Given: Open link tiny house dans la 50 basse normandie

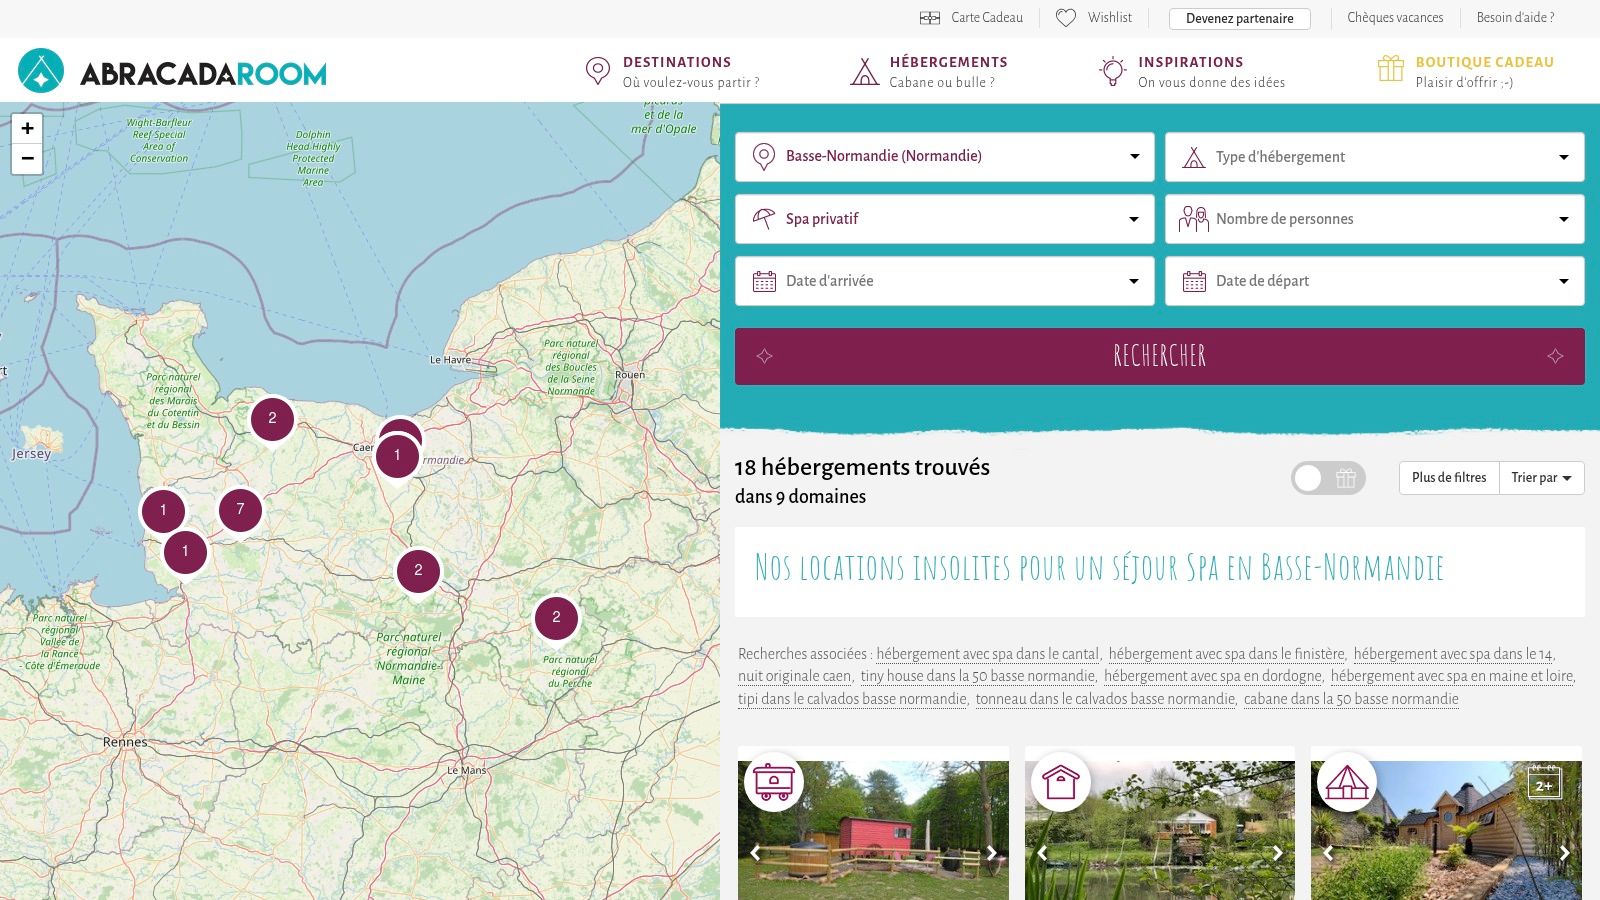Looking at the screenshot, I should point(977,676).
